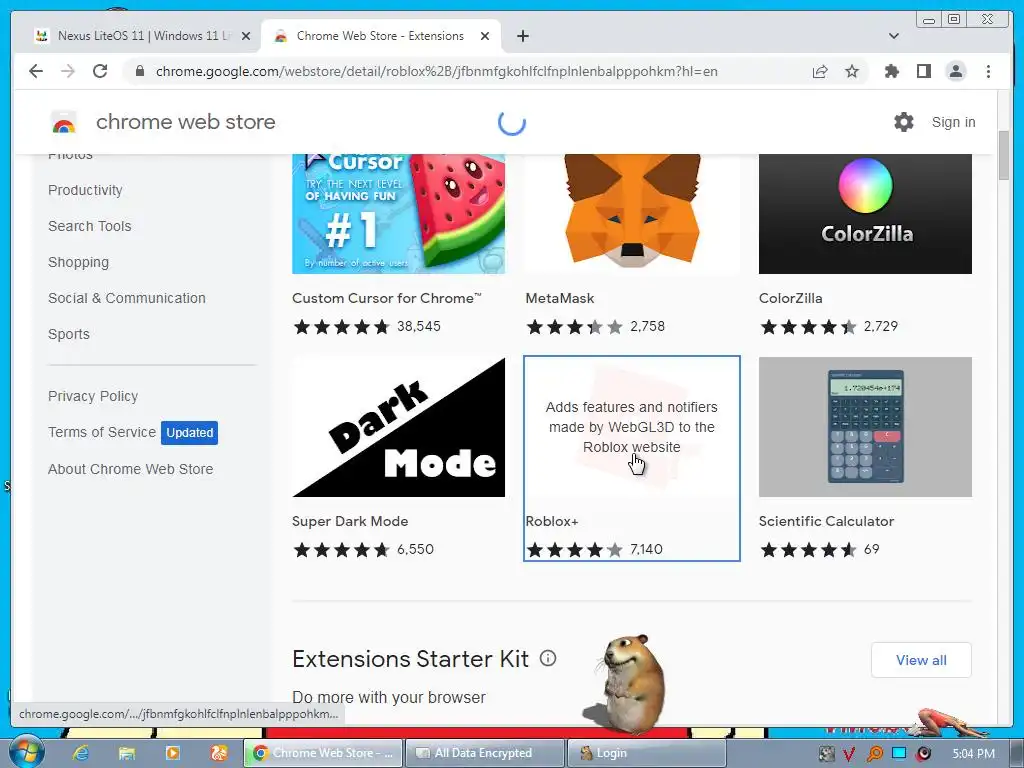
Task: Sign in to Chrome Web Store
Action: [x=953, y=122]
